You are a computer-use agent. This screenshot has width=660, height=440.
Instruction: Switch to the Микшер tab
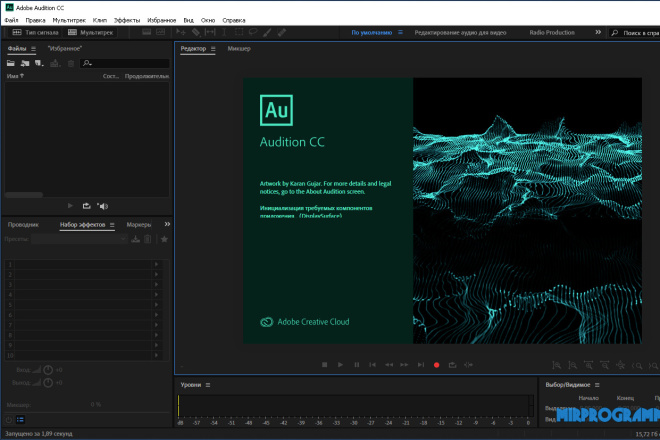(239, 48)
